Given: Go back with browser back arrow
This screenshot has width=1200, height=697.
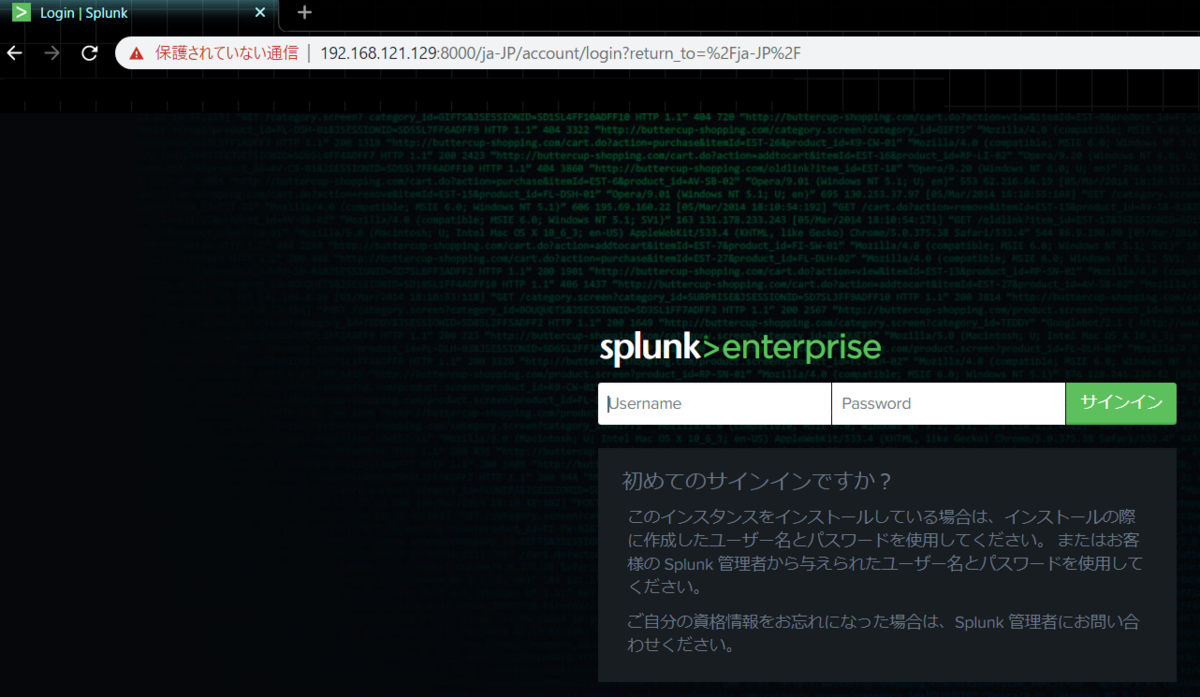Looking at the screenshot, I should click(15, 53).
